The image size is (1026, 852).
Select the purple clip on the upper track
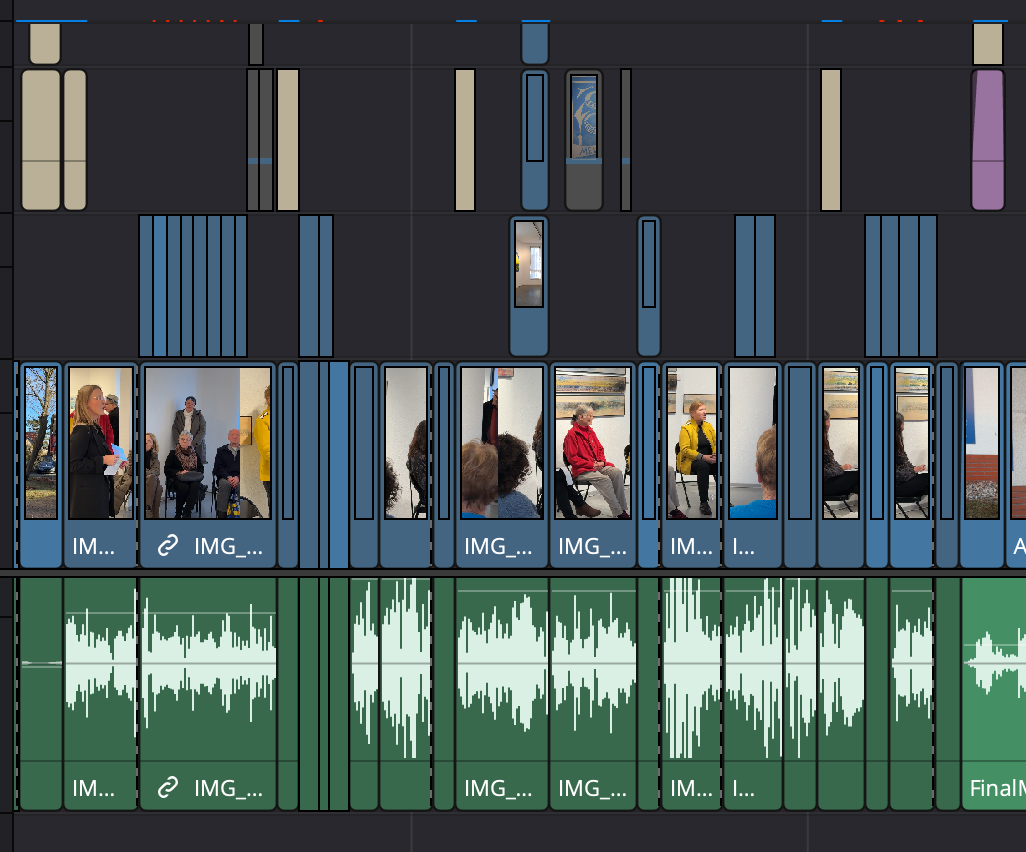click(x=987, y=139)
